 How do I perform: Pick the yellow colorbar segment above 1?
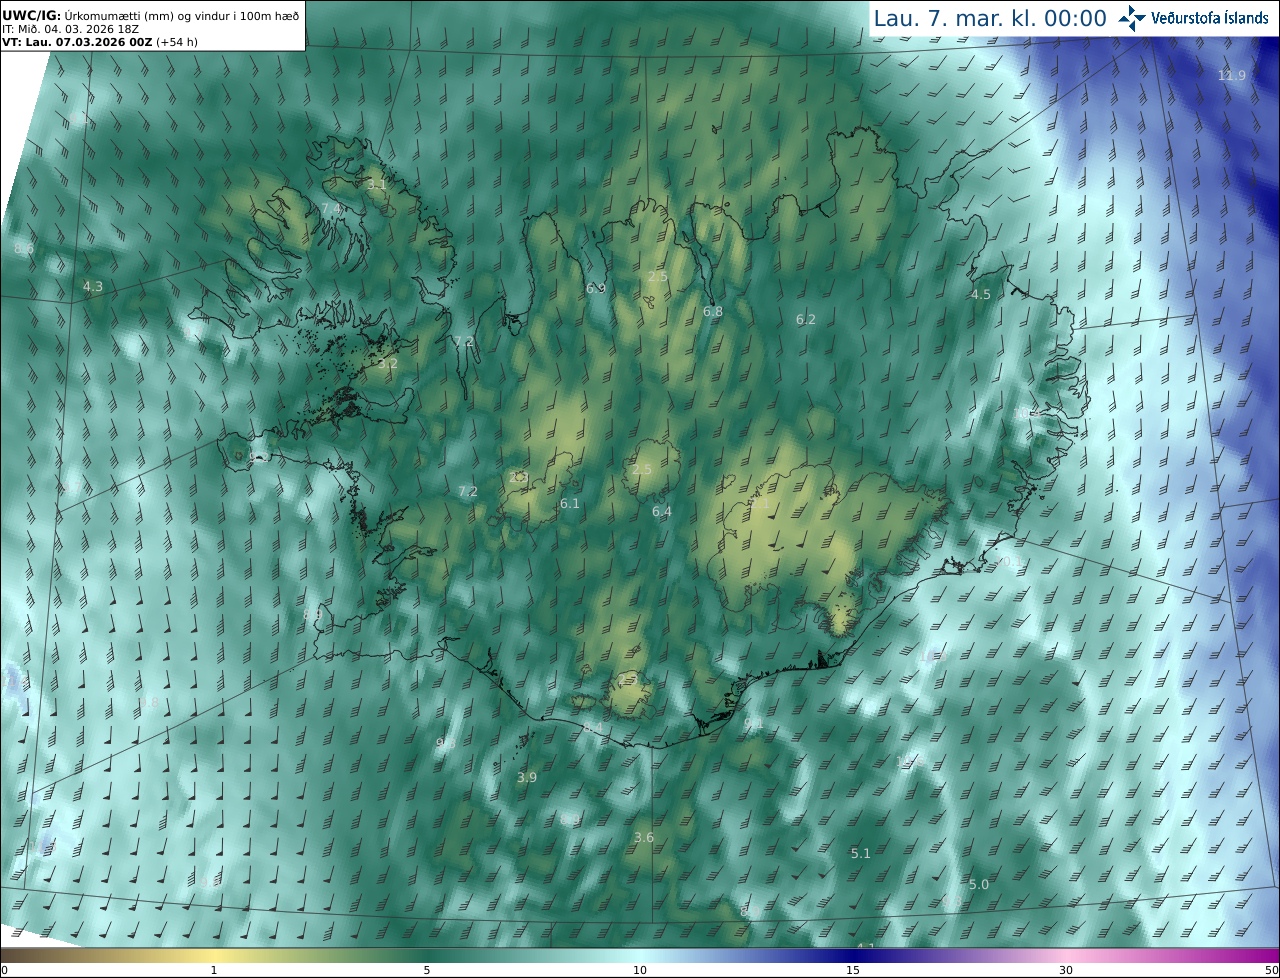214,955
